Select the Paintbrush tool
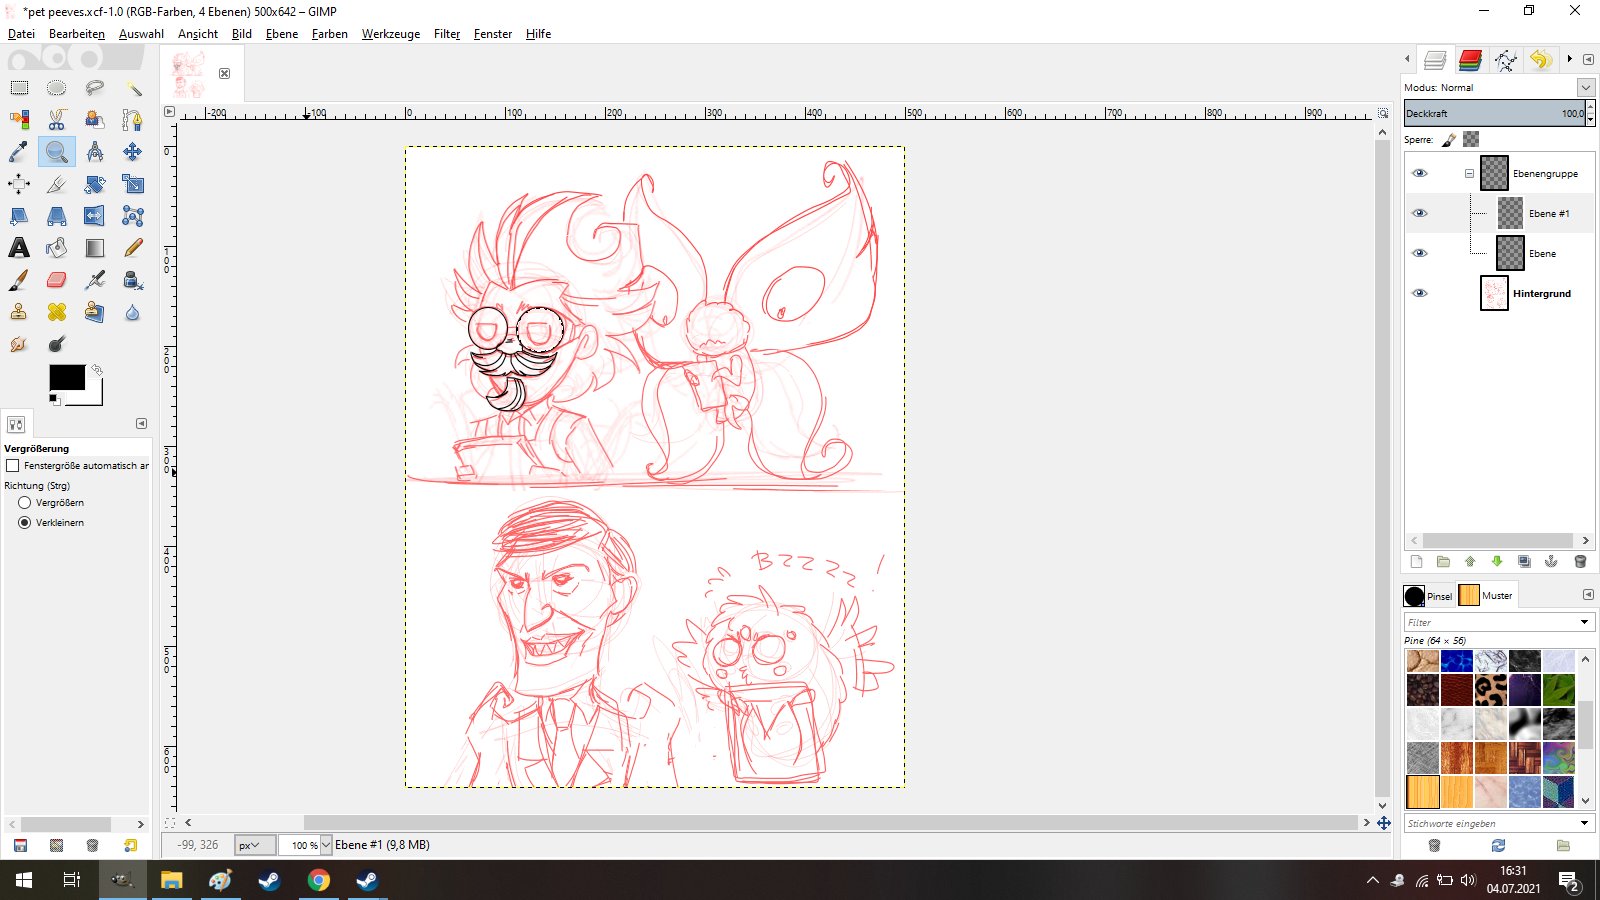Screen dimensions: 1600x900 coord(19,280)
